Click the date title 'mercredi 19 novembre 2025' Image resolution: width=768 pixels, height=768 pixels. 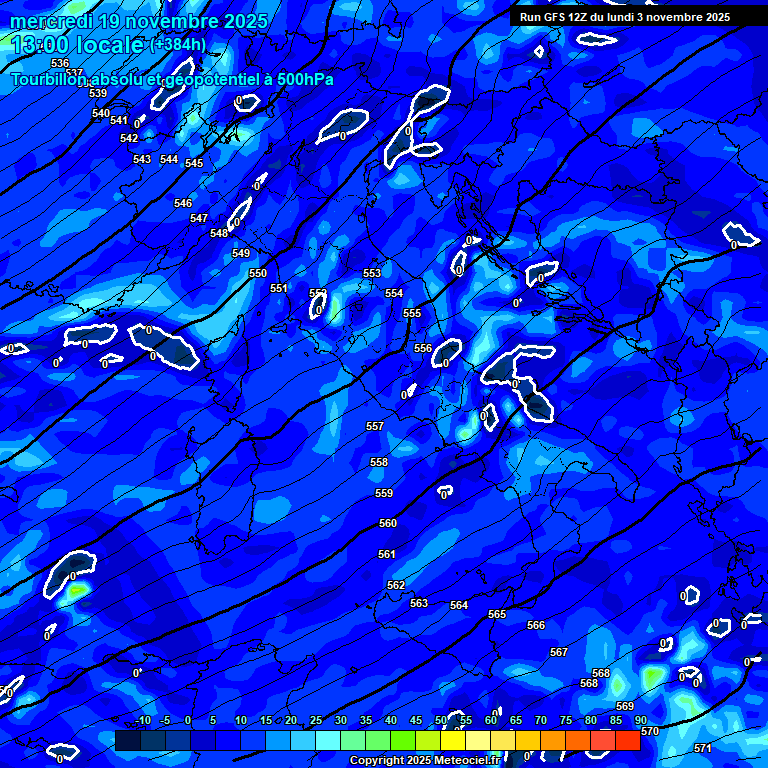click(139, 21)
